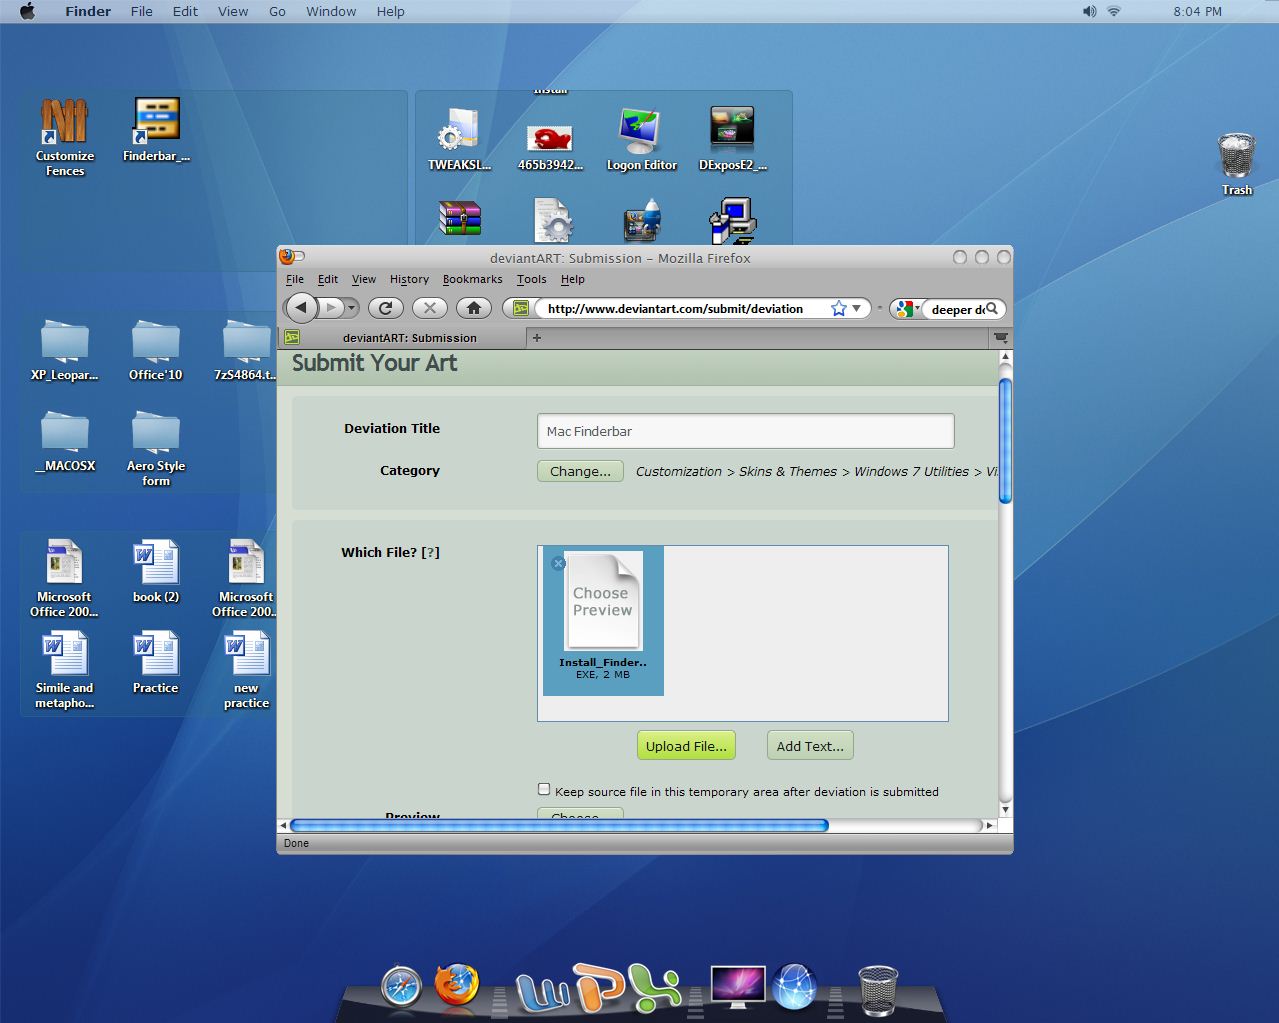Open the address bar history dropdown
This screenshot has width=1279, height=1023.
[857, 308]
